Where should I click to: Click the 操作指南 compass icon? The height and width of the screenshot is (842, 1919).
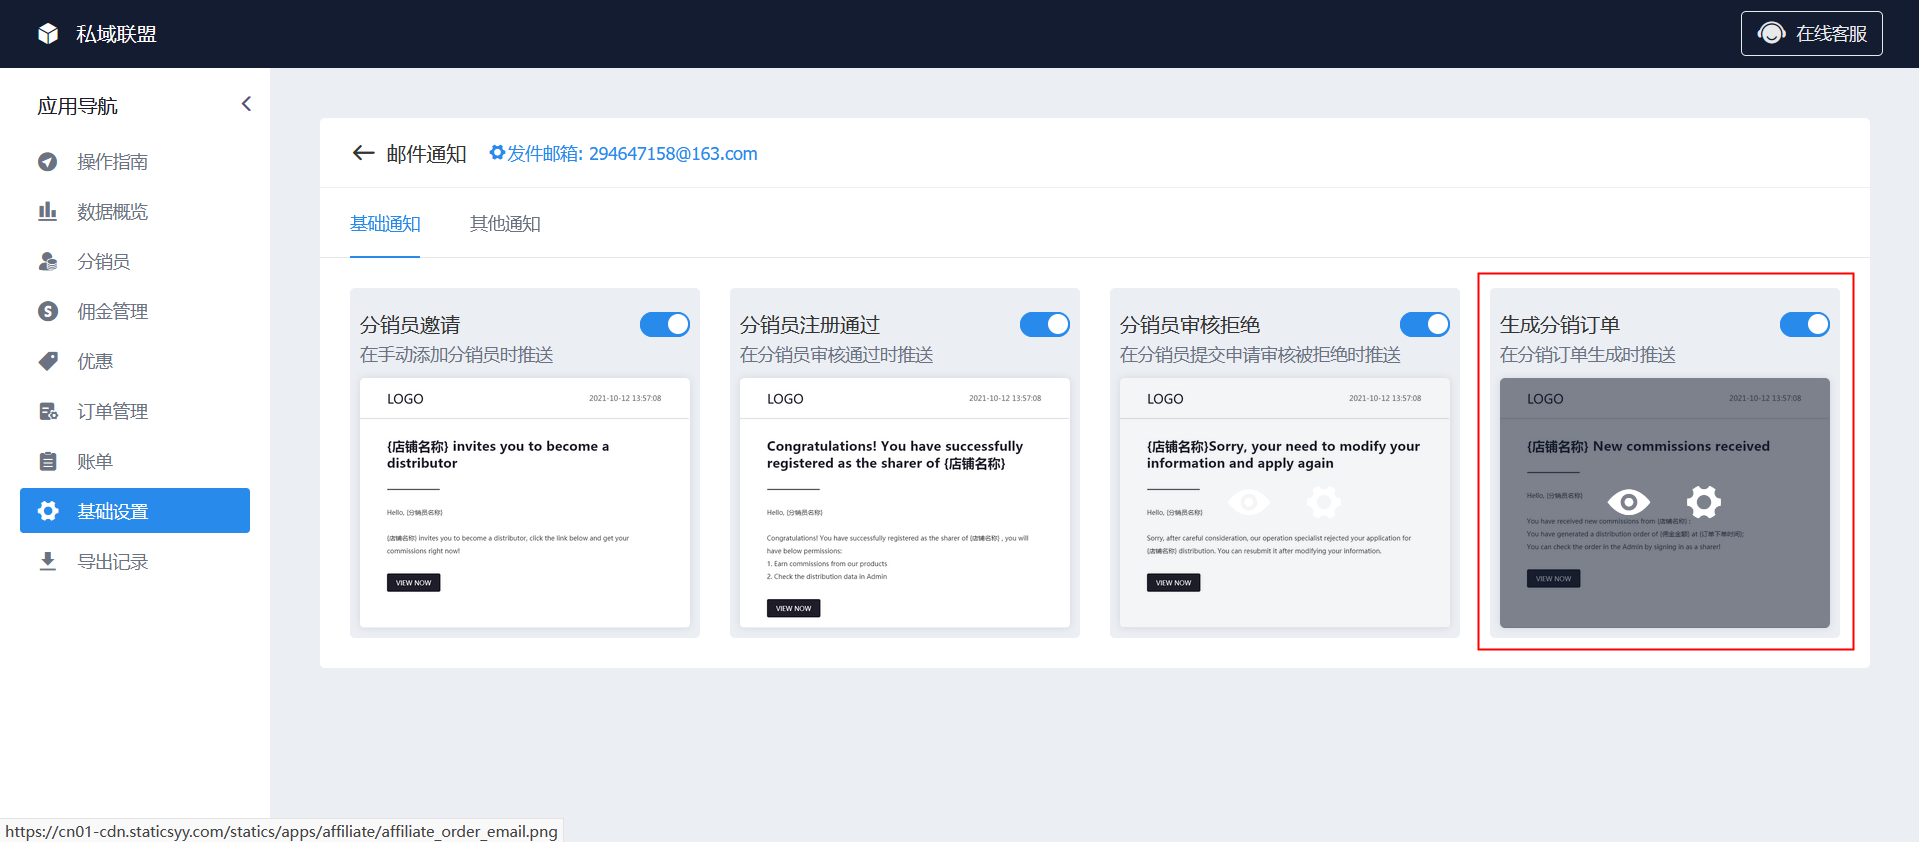tap(48, 161)
